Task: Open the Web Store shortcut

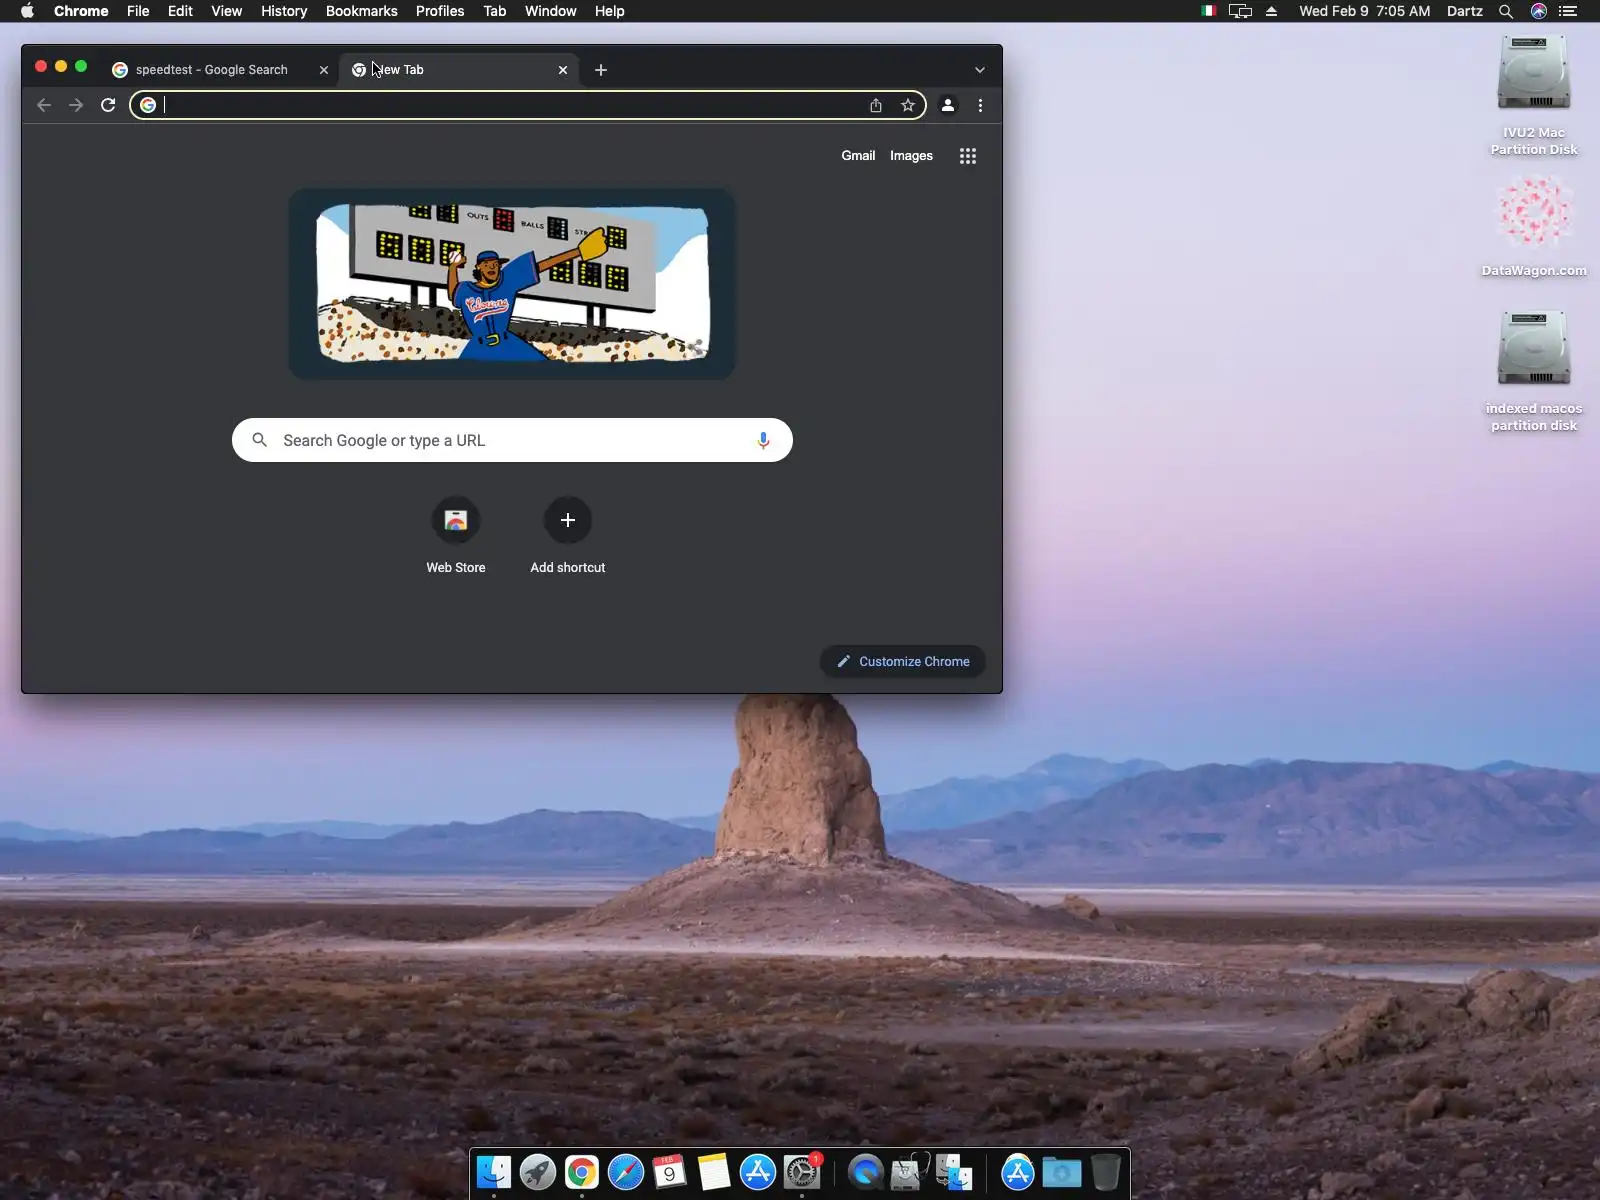Action: (456, 536)
